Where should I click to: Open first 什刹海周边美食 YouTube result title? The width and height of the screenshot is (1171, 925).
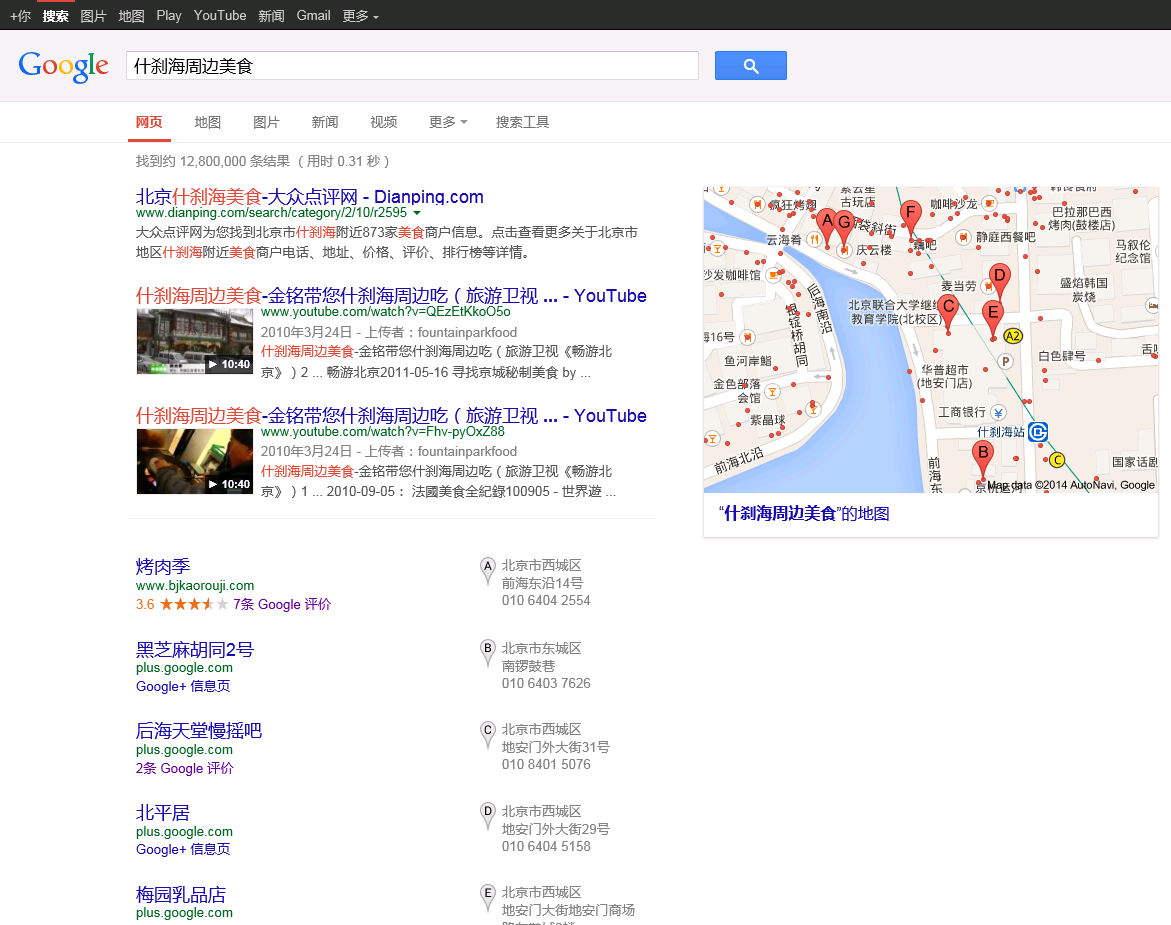point(391,296)
